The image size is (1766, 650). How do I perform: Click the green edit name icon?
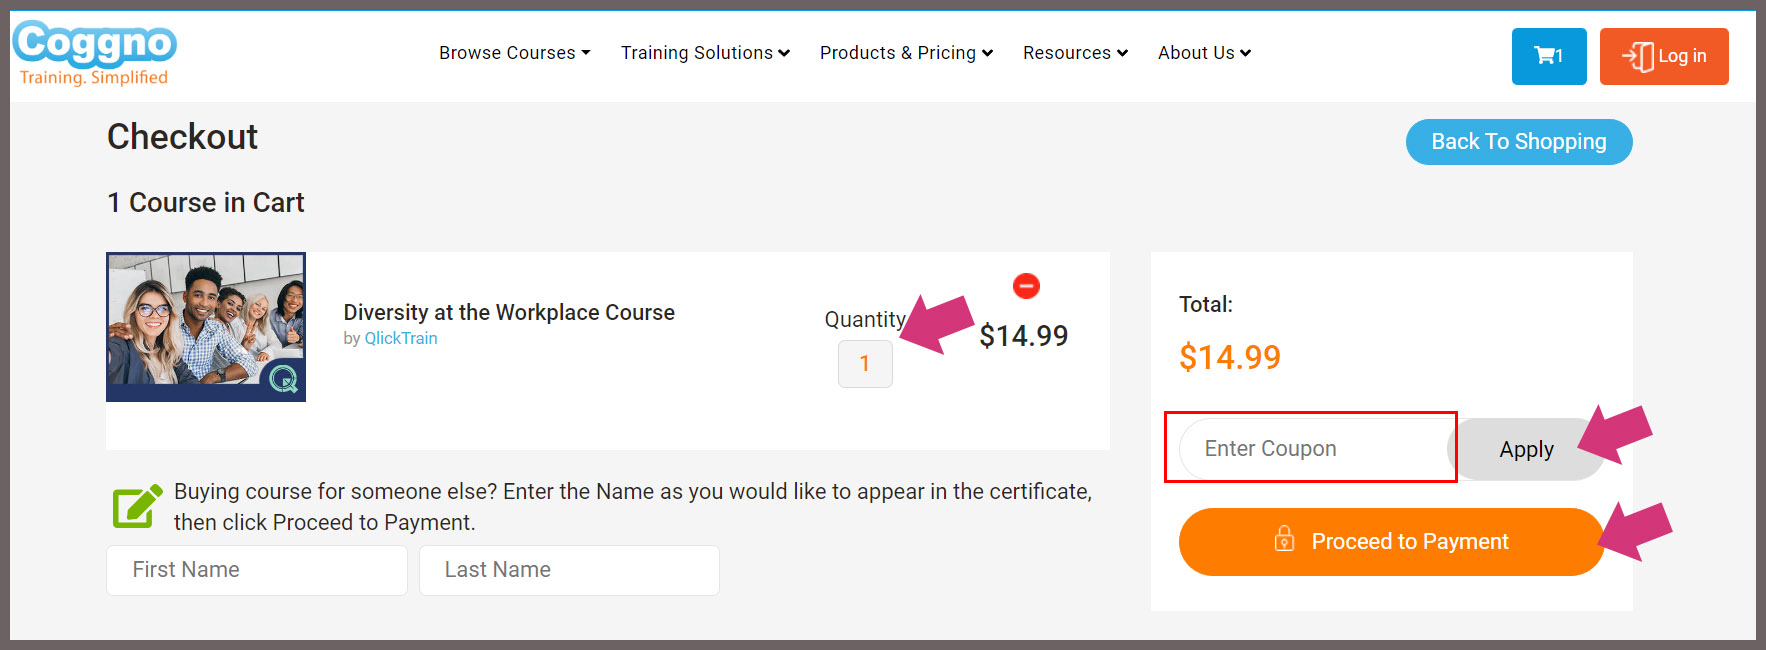(x=137, y=506)
